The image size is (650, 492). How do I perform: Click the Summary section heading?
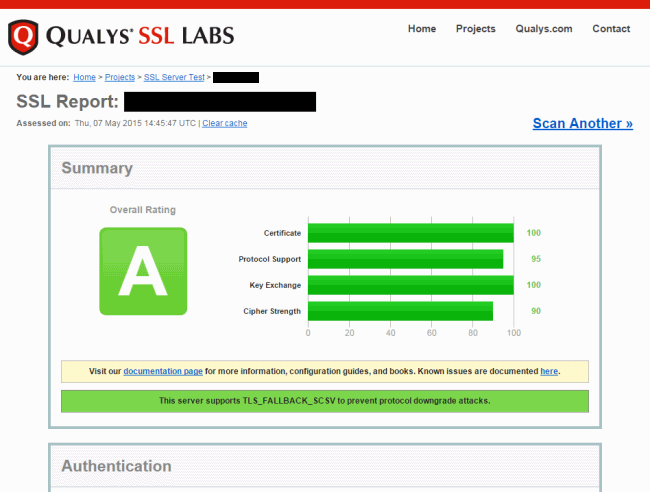pos(97,168)
